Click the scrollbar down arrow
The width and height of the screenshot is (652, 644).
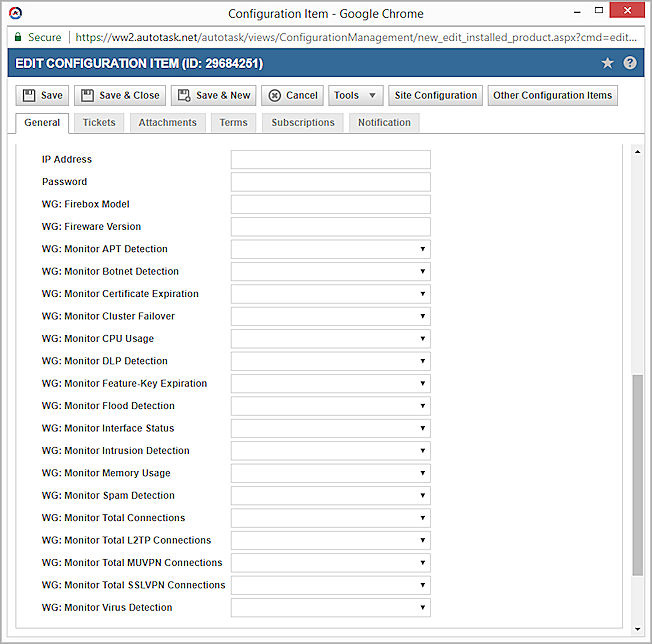pos(637,629)
